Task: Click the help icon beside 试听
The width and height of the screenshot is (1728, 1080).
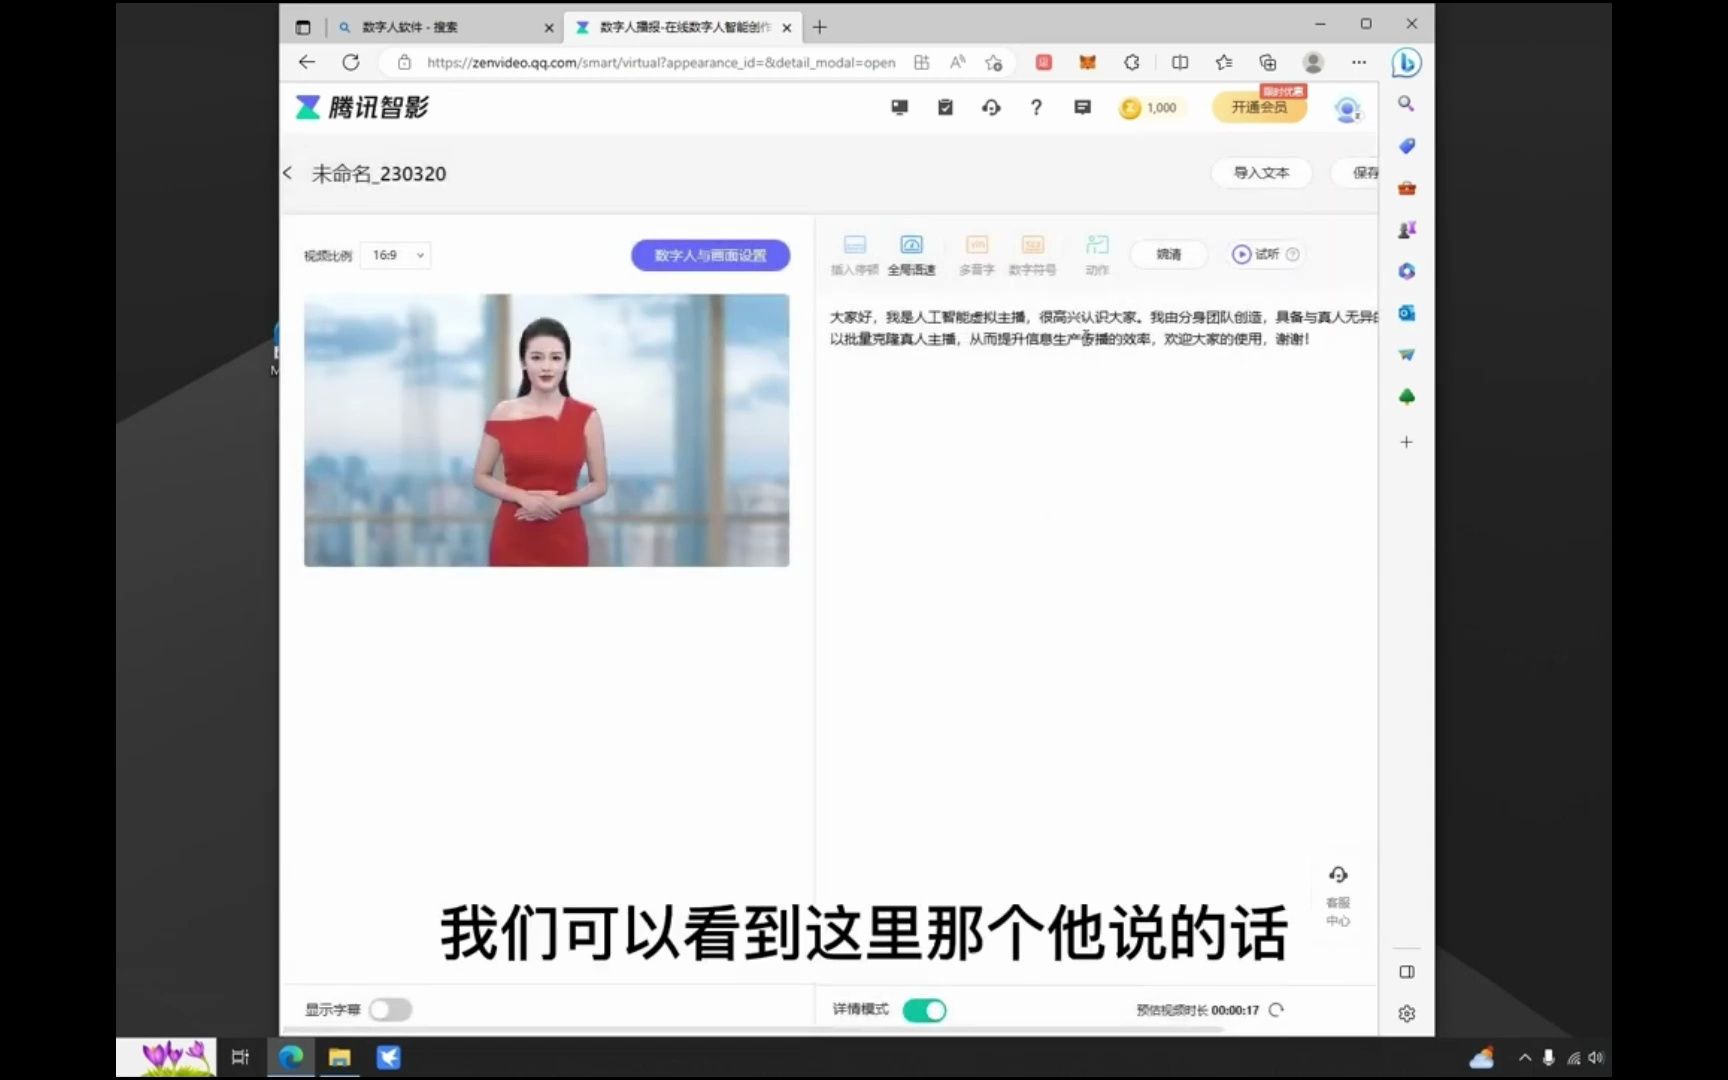Action: coord(1292,254)
